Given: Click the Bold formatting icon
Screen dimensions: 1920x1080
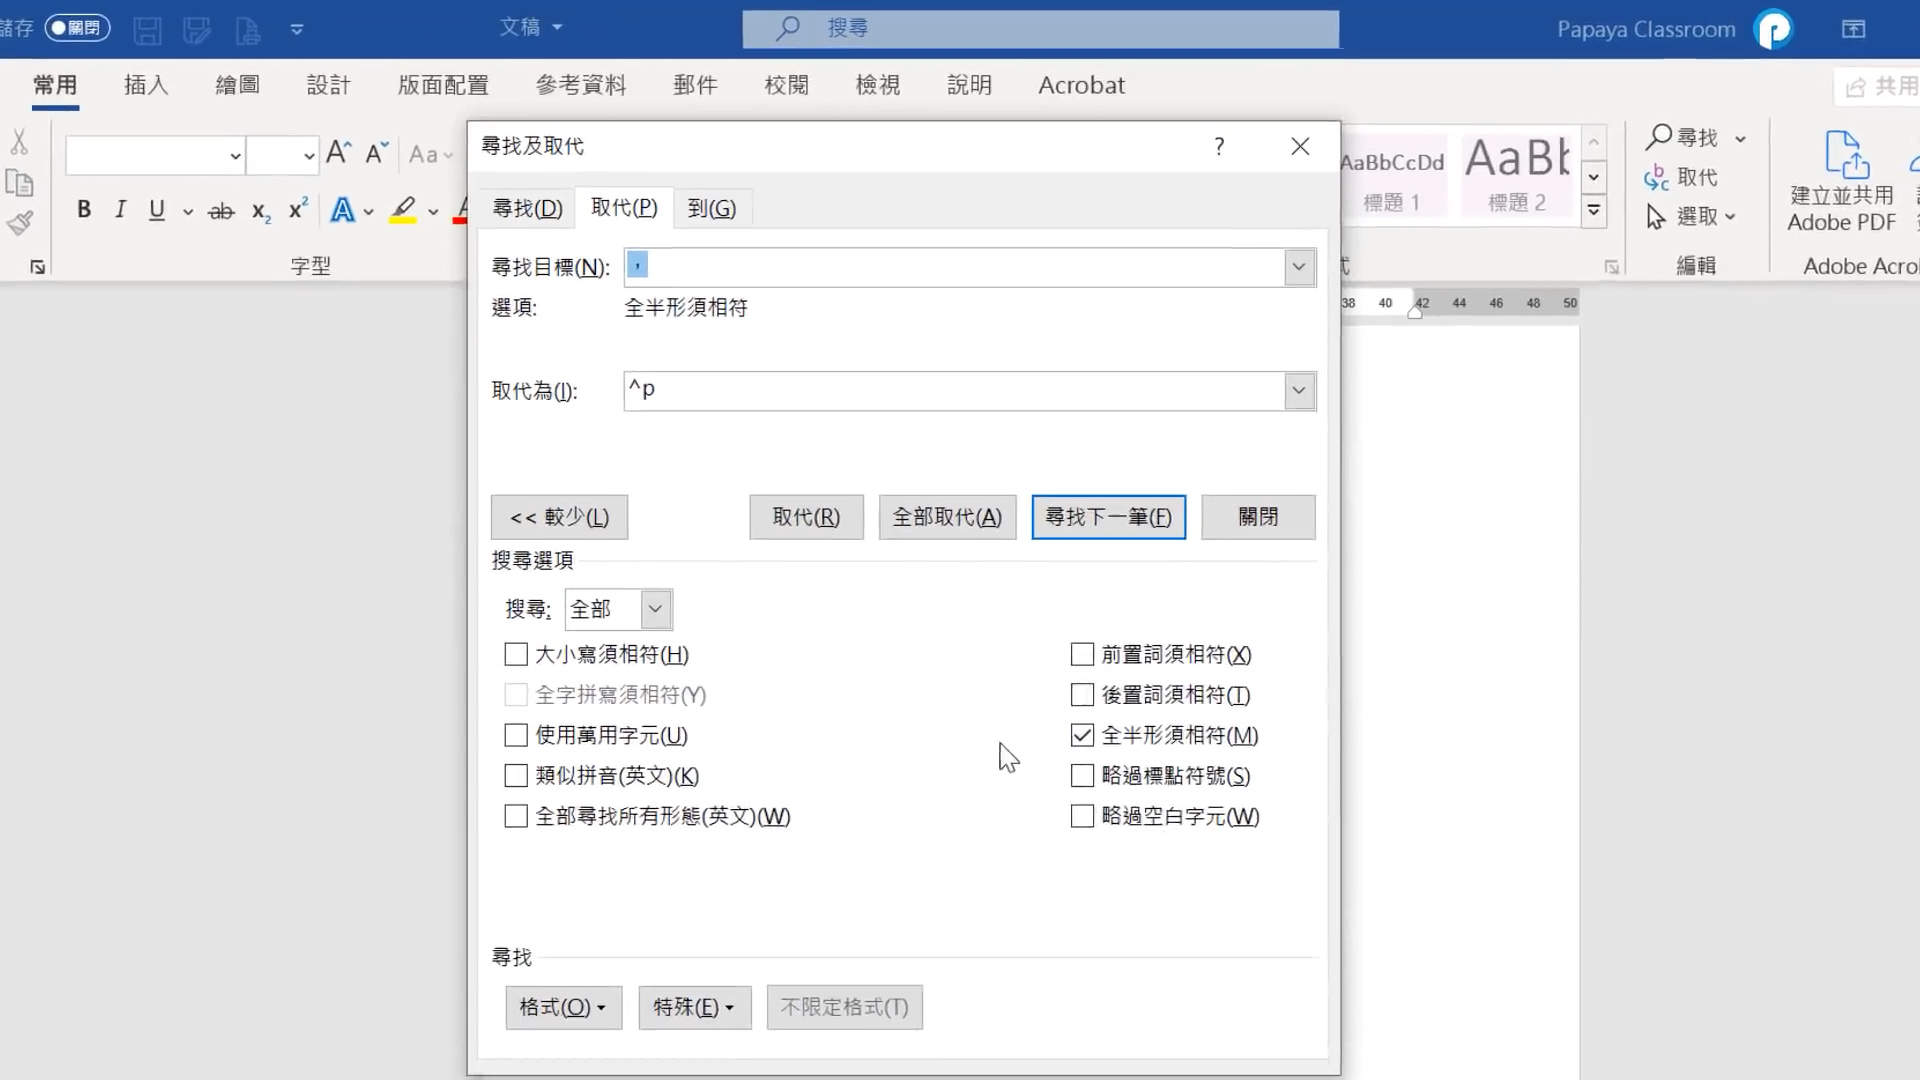Looking at the screenshot, I should point(84,210).
